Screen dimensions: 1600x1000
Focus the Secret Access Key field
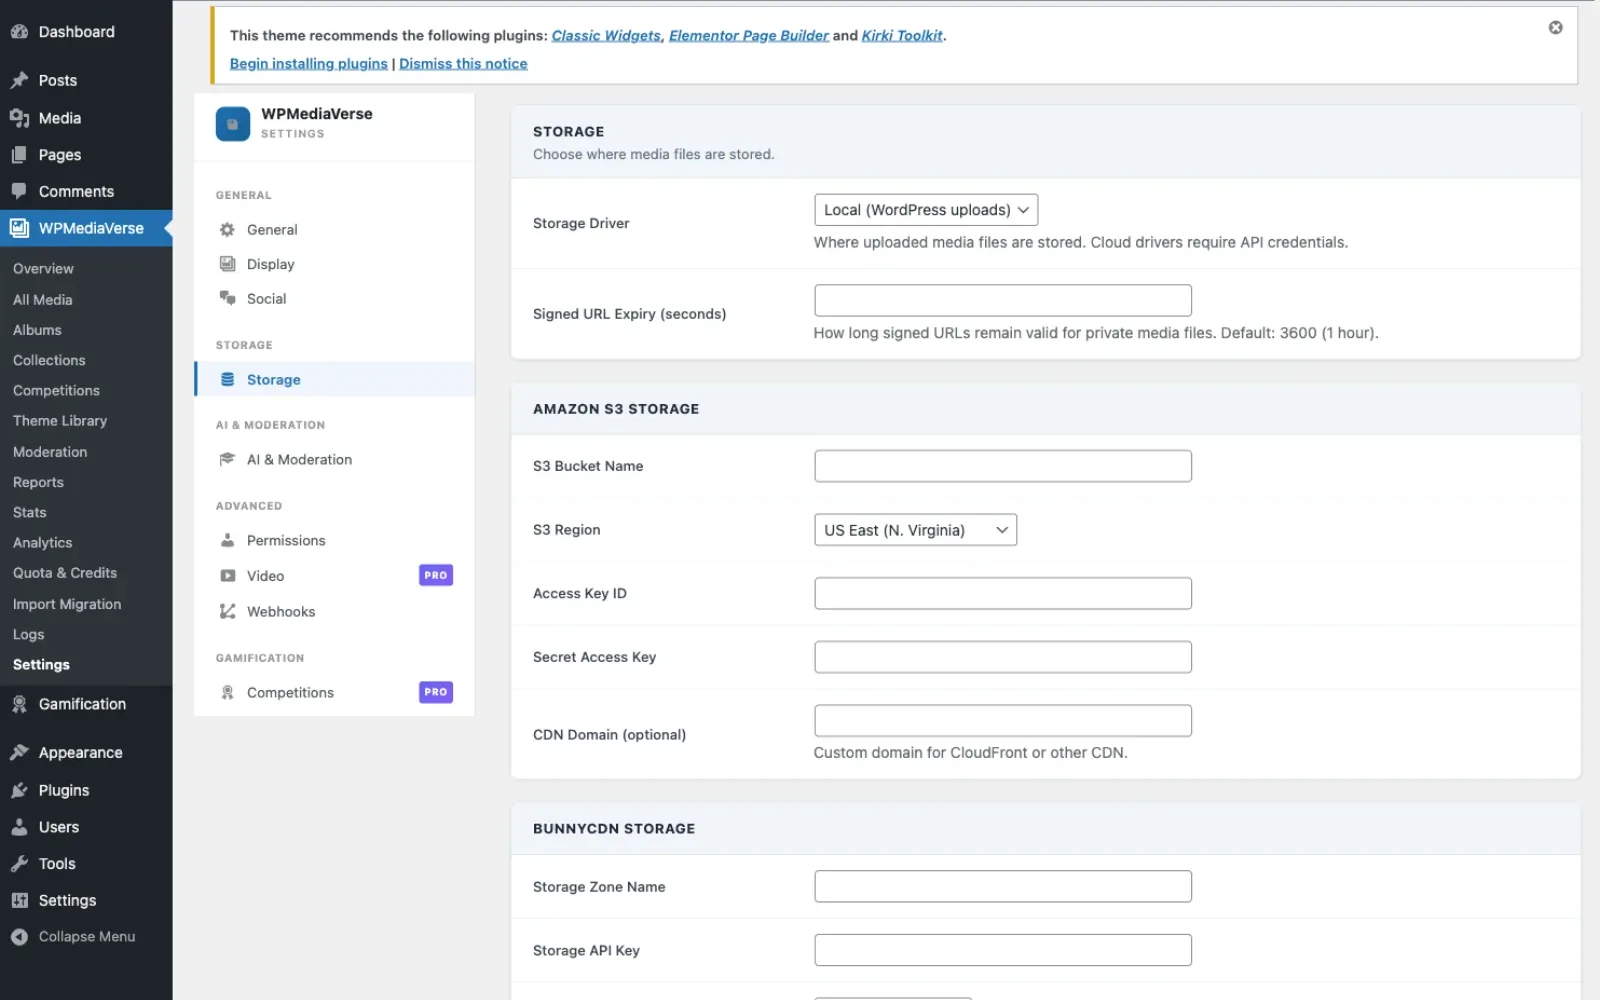coord(1003,657)
